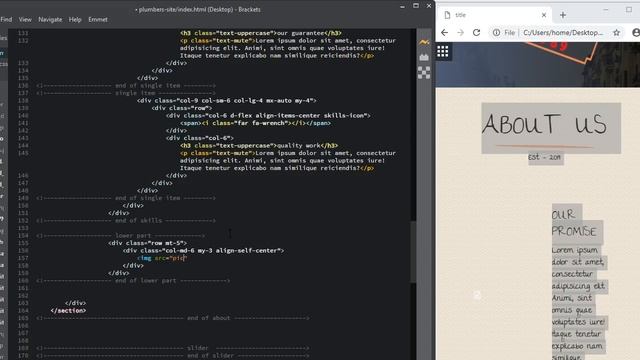Click the Chrome profile avatar icon
The image size is (640, 360).
636,32
